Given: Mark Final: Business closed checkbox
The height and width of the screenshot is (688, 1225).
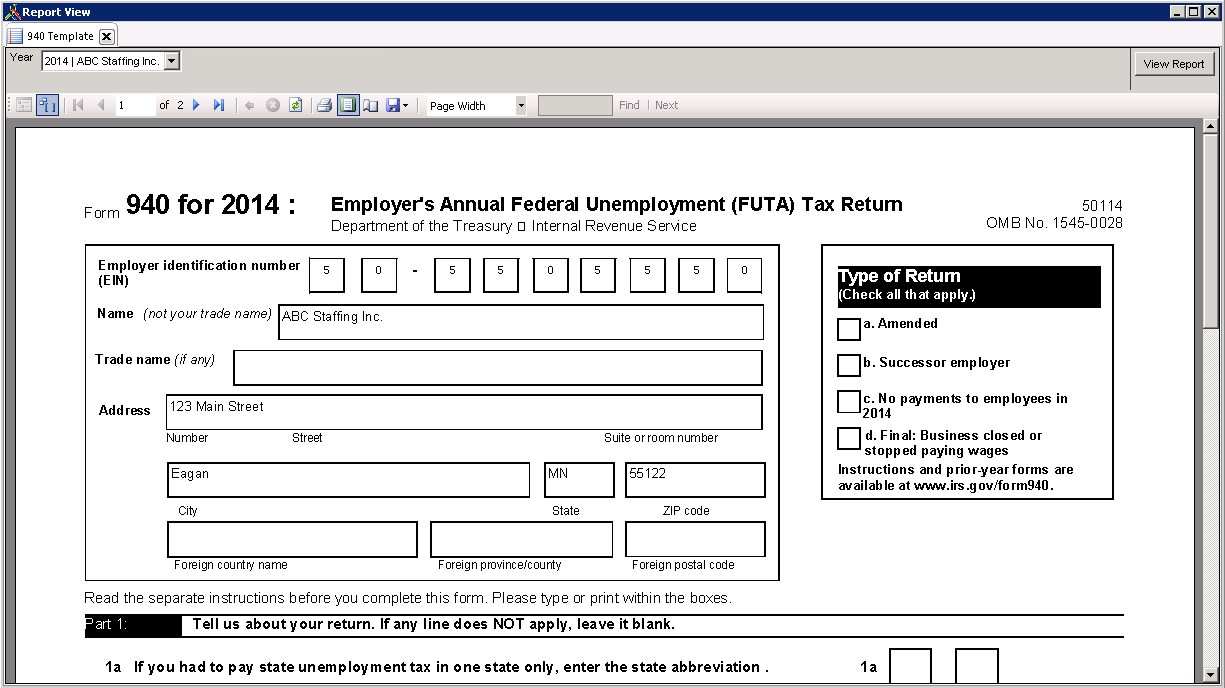Looking at the screenshot, I should (x=848, y=439).
